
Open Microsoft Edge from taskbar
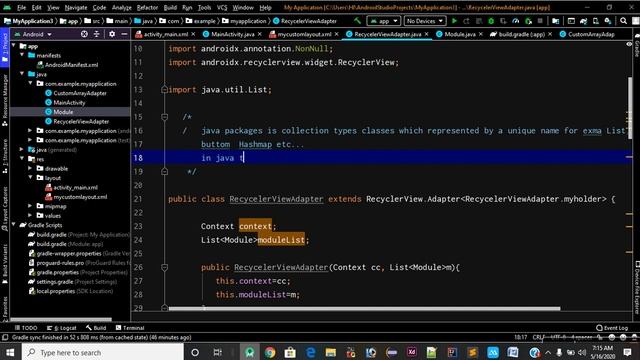point(311,352)
